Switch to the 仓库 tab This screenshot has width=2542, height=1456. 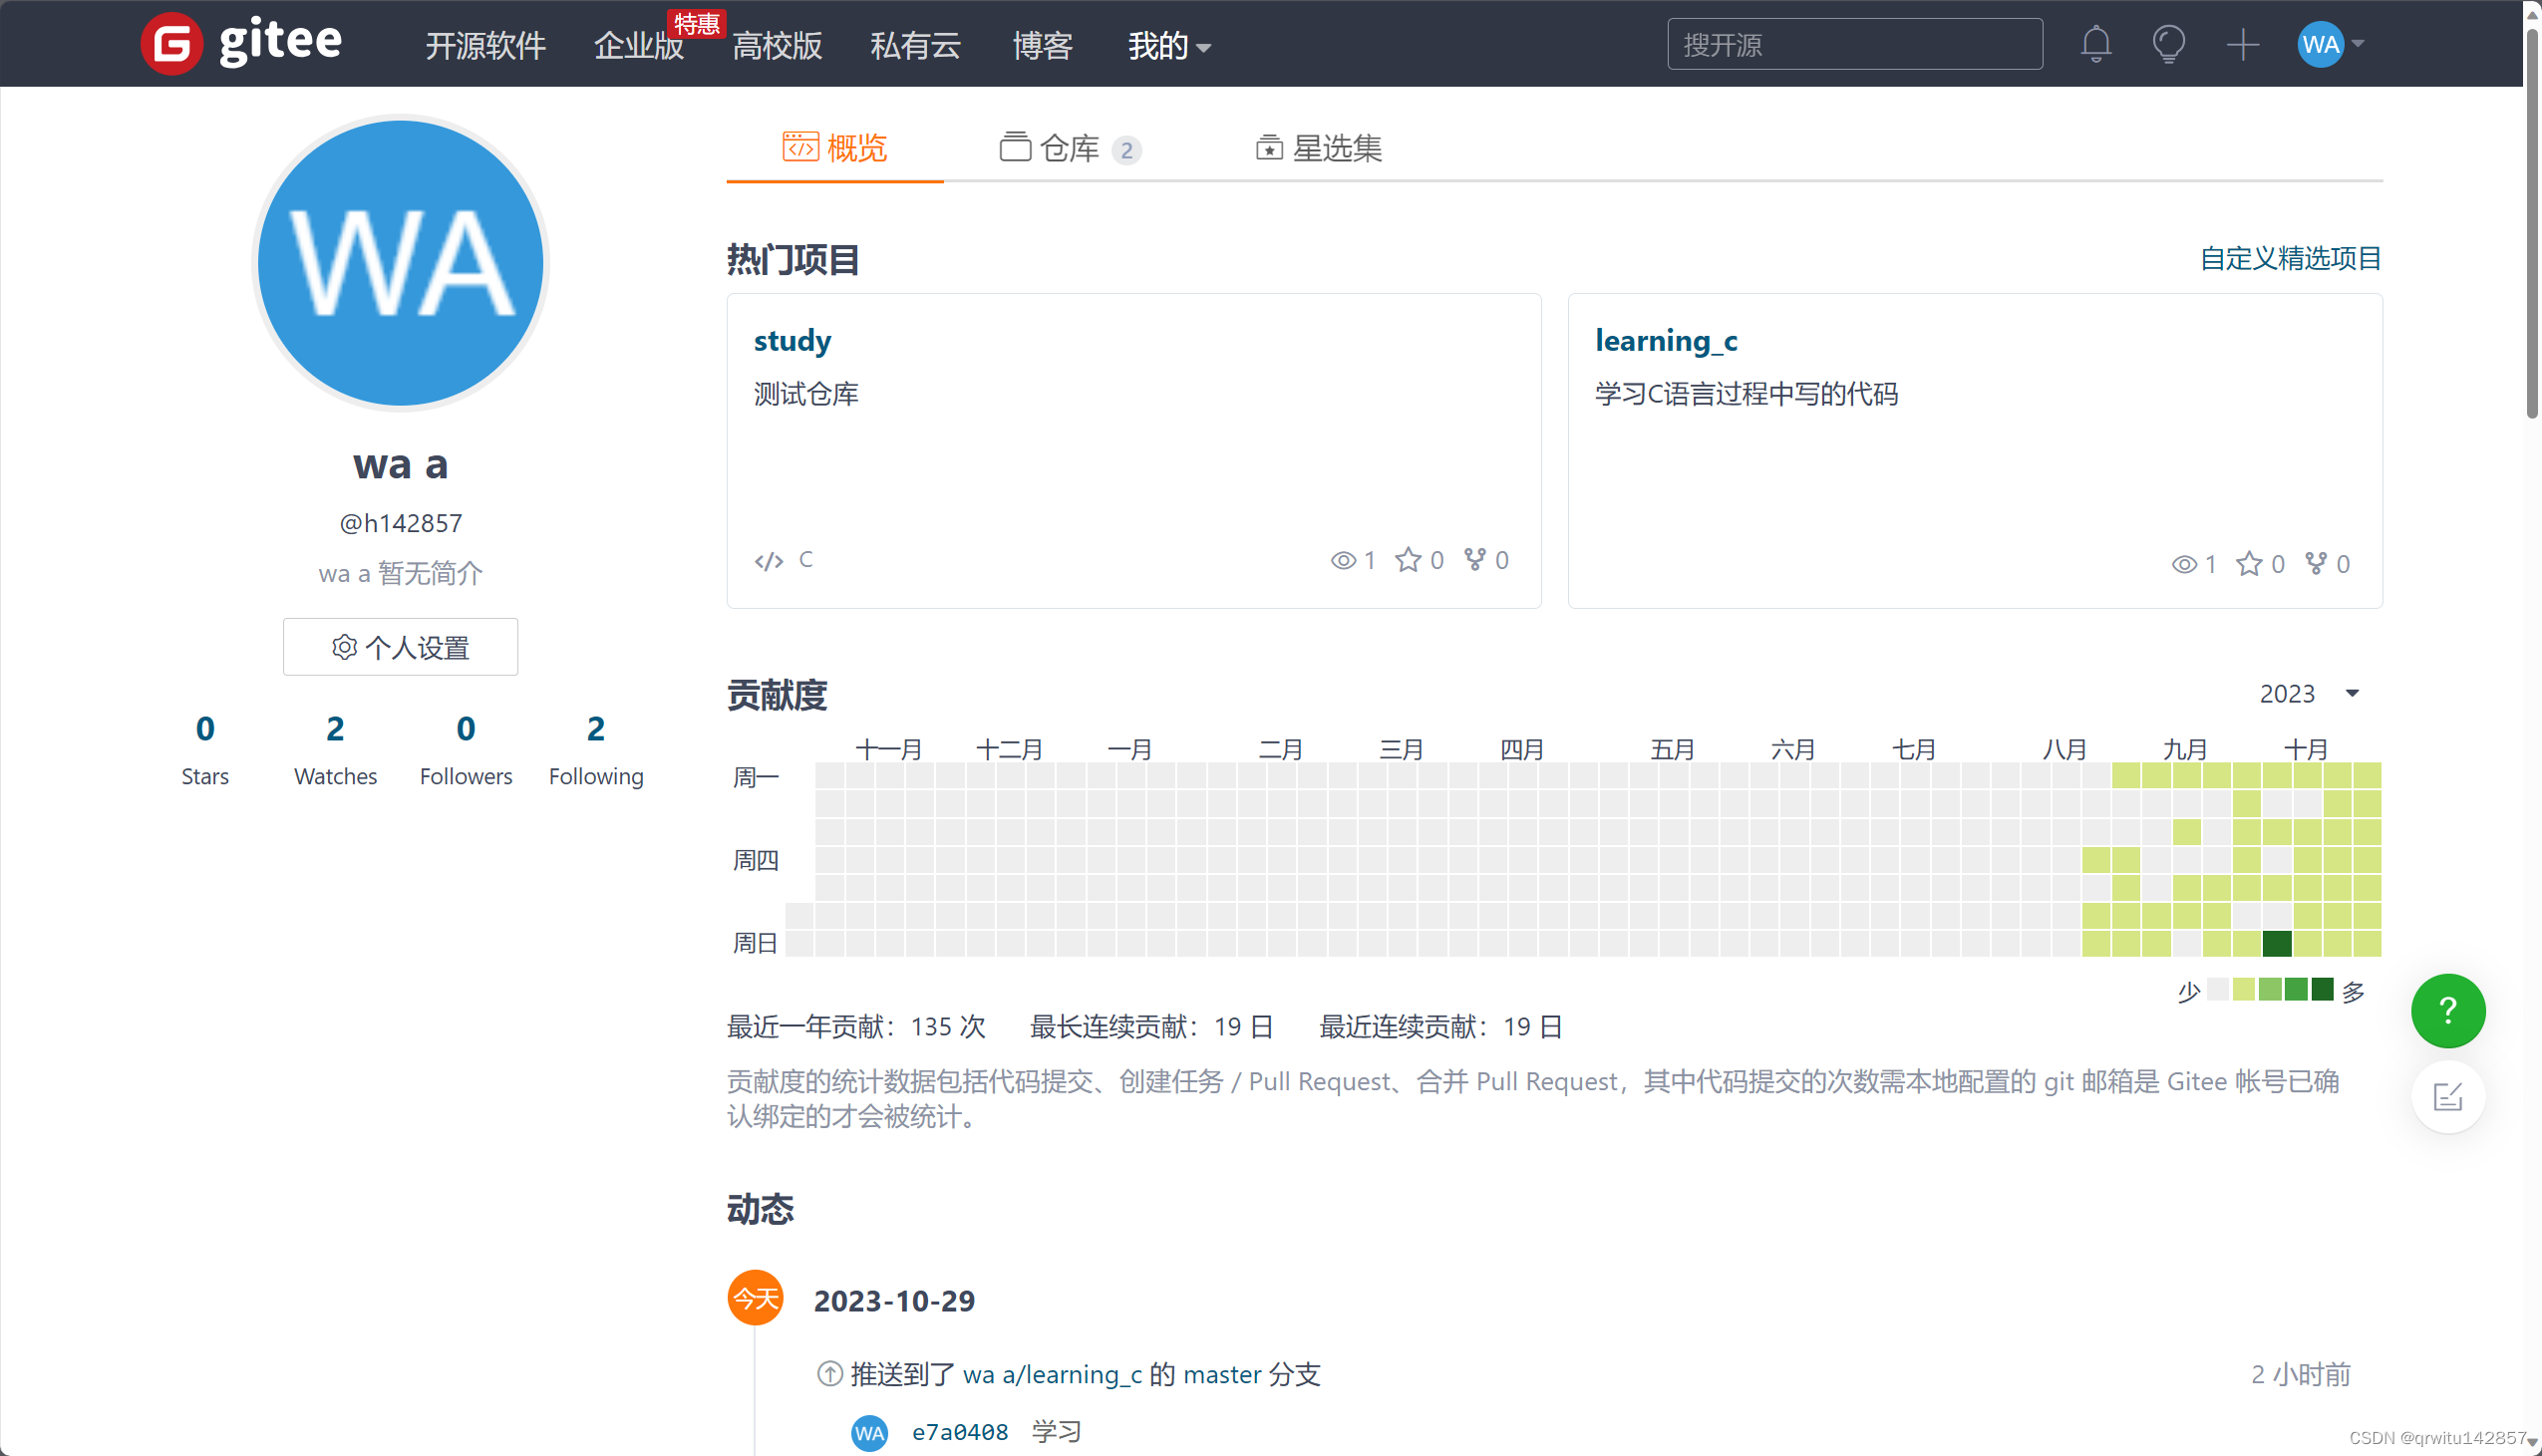point(1068,148)
